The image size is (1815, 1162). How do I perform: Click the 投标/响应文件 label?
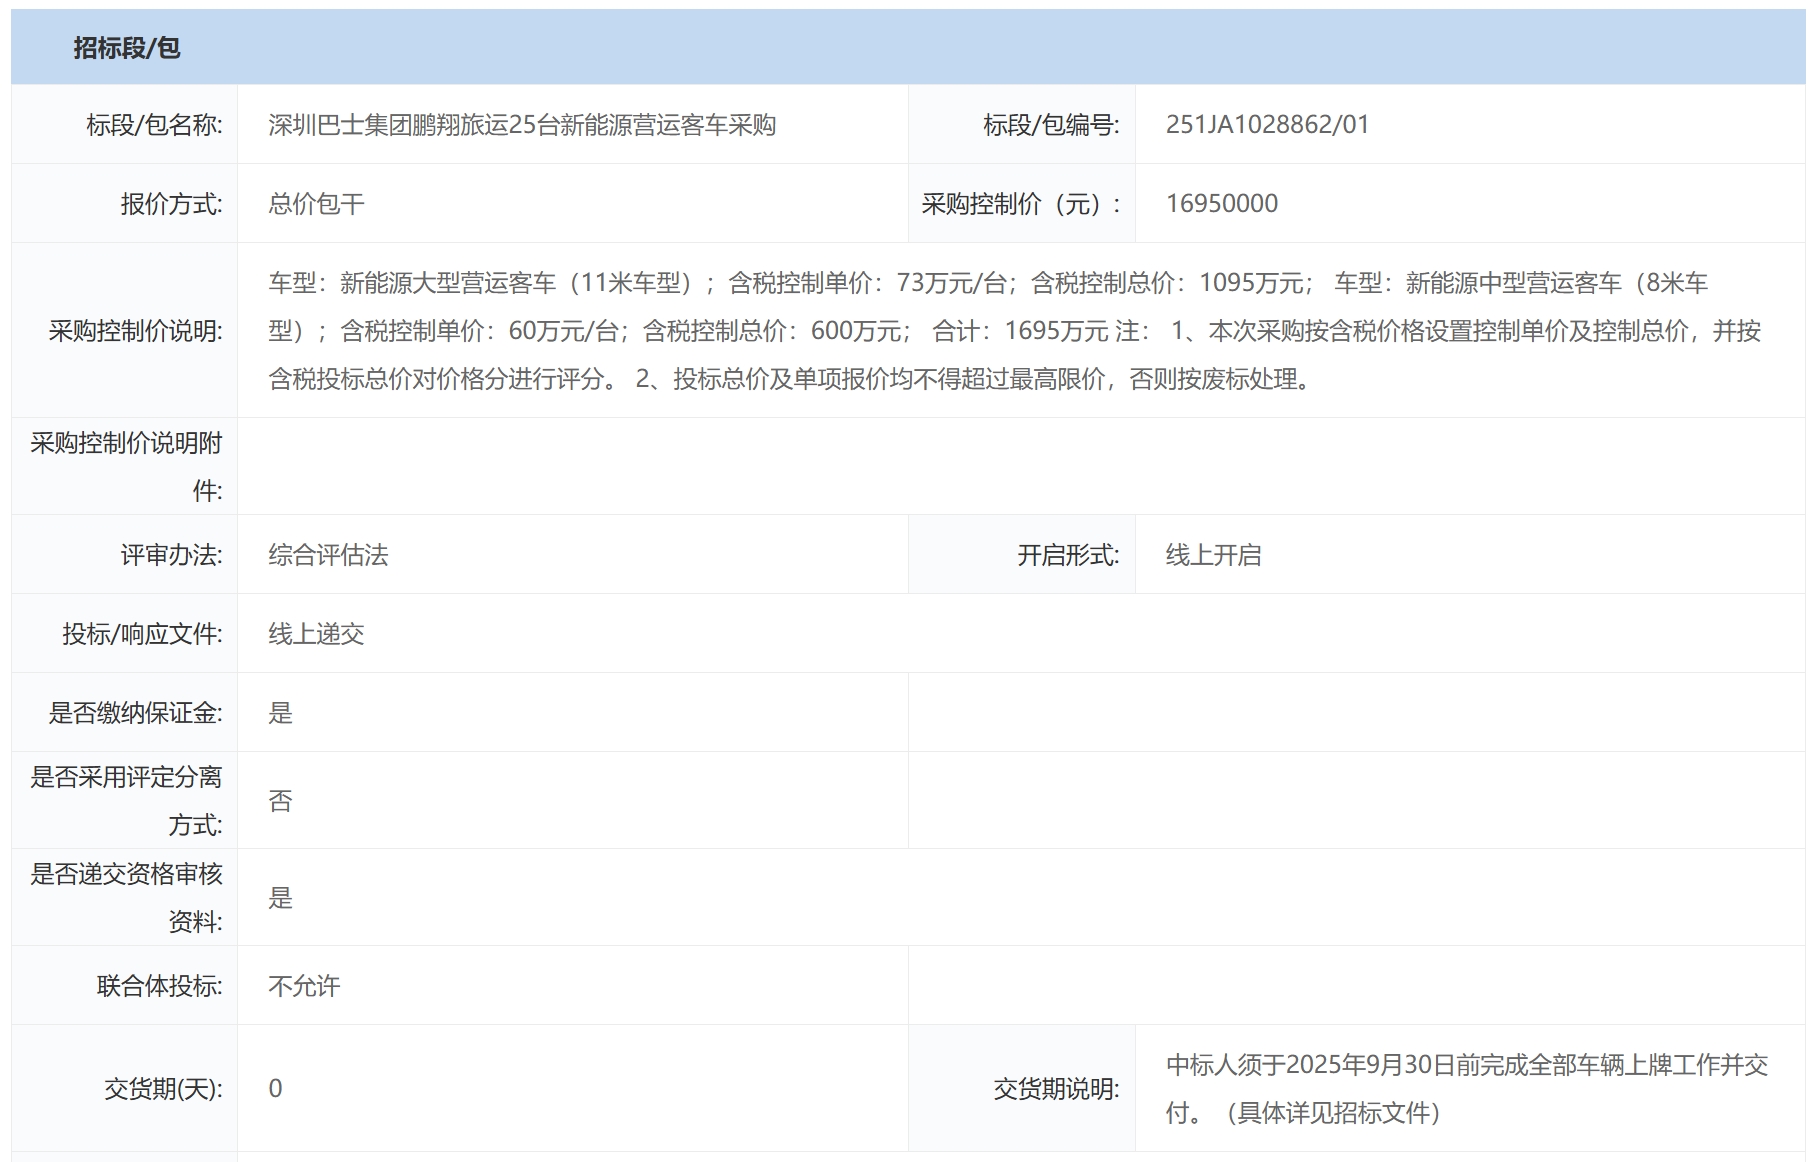coord(142,634)
